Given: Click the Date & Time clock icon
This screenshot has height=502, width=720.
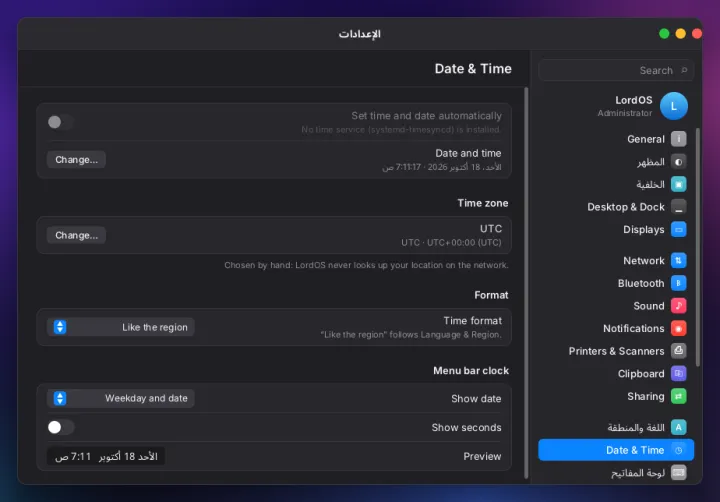Looking at the screenshot, I should (x=678, y=450).
